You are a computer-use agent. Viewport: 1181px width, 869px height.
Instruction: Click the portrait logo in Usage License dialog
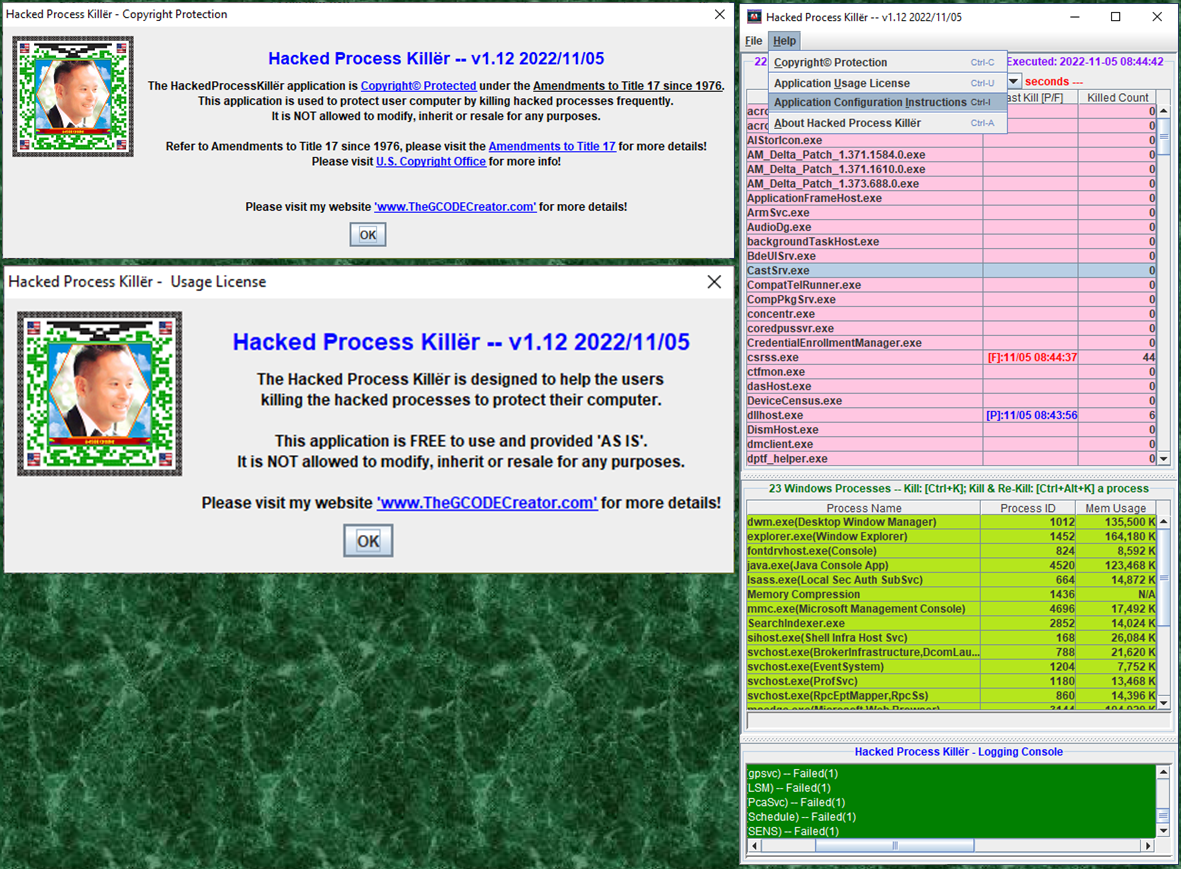[100, 393]
